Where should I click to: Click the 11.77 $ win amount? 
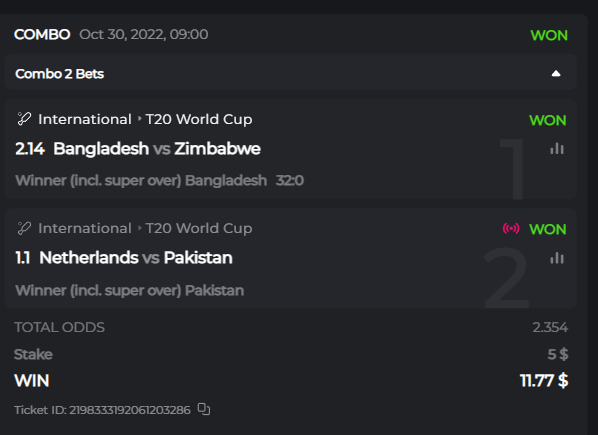(544, 380)
